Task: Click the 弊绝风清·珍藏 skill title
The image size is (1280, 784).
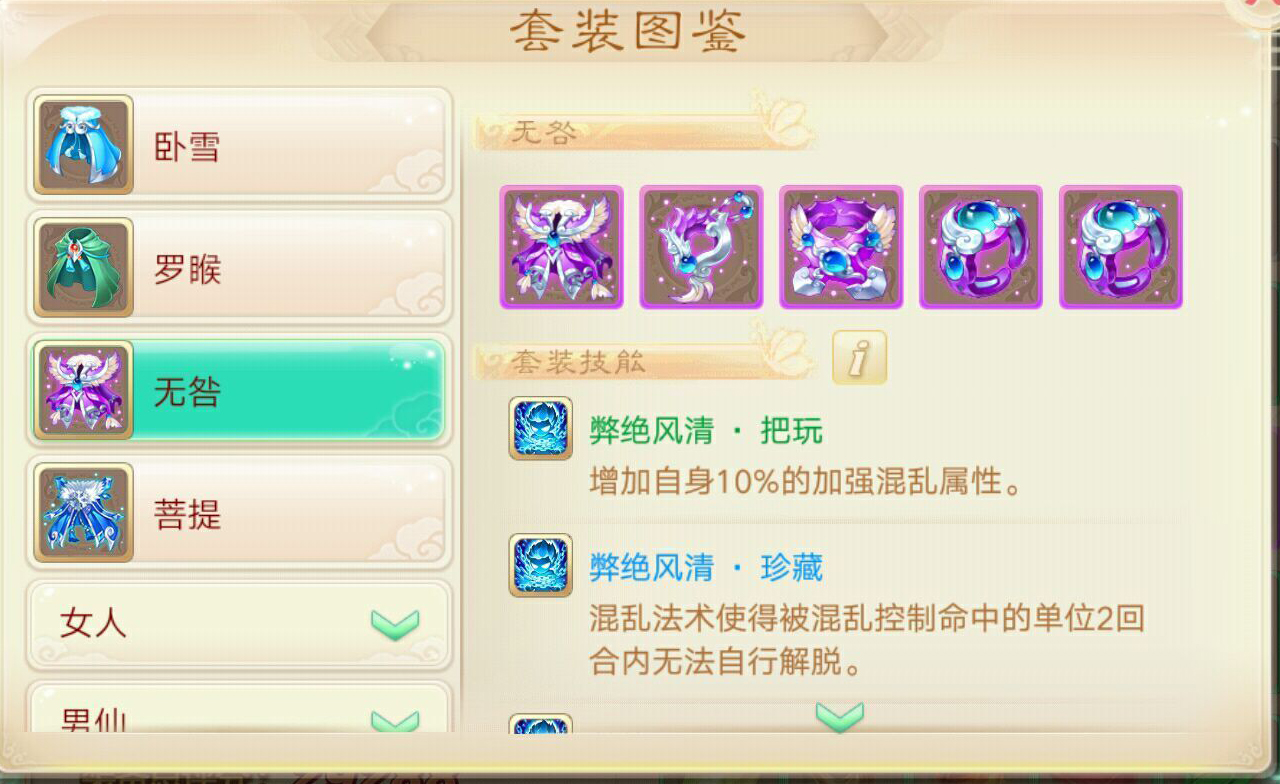Action: 706,568
